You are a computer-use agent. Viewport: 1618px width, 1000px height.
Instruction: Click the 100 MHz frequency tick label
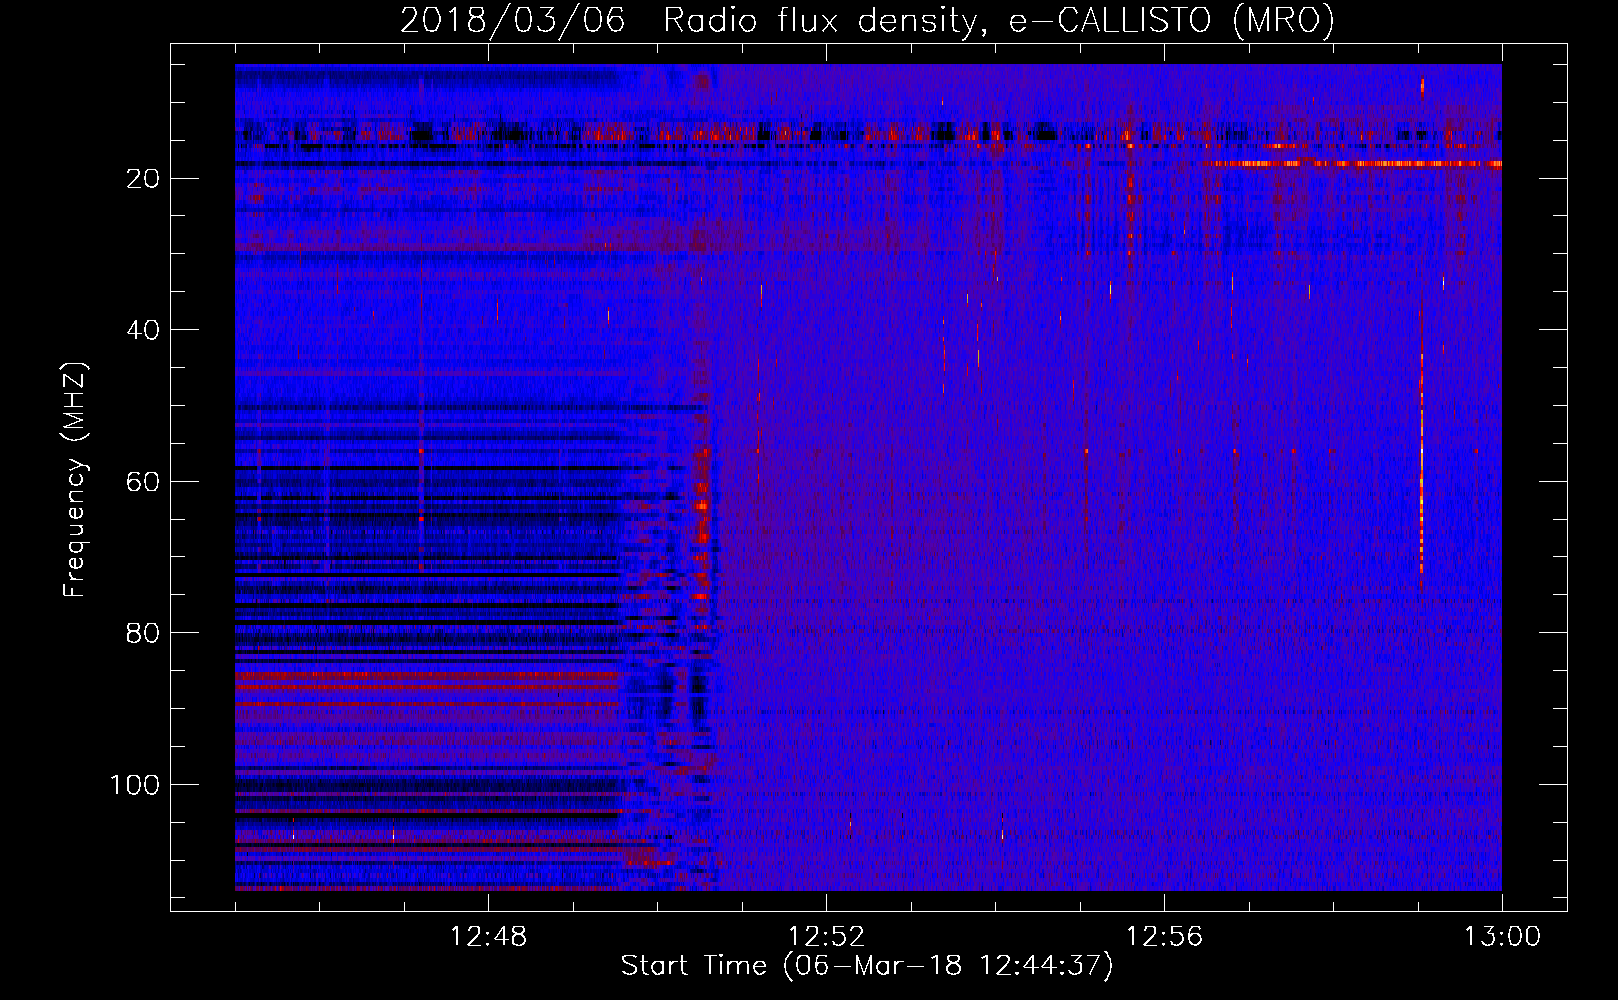point(135,785)
